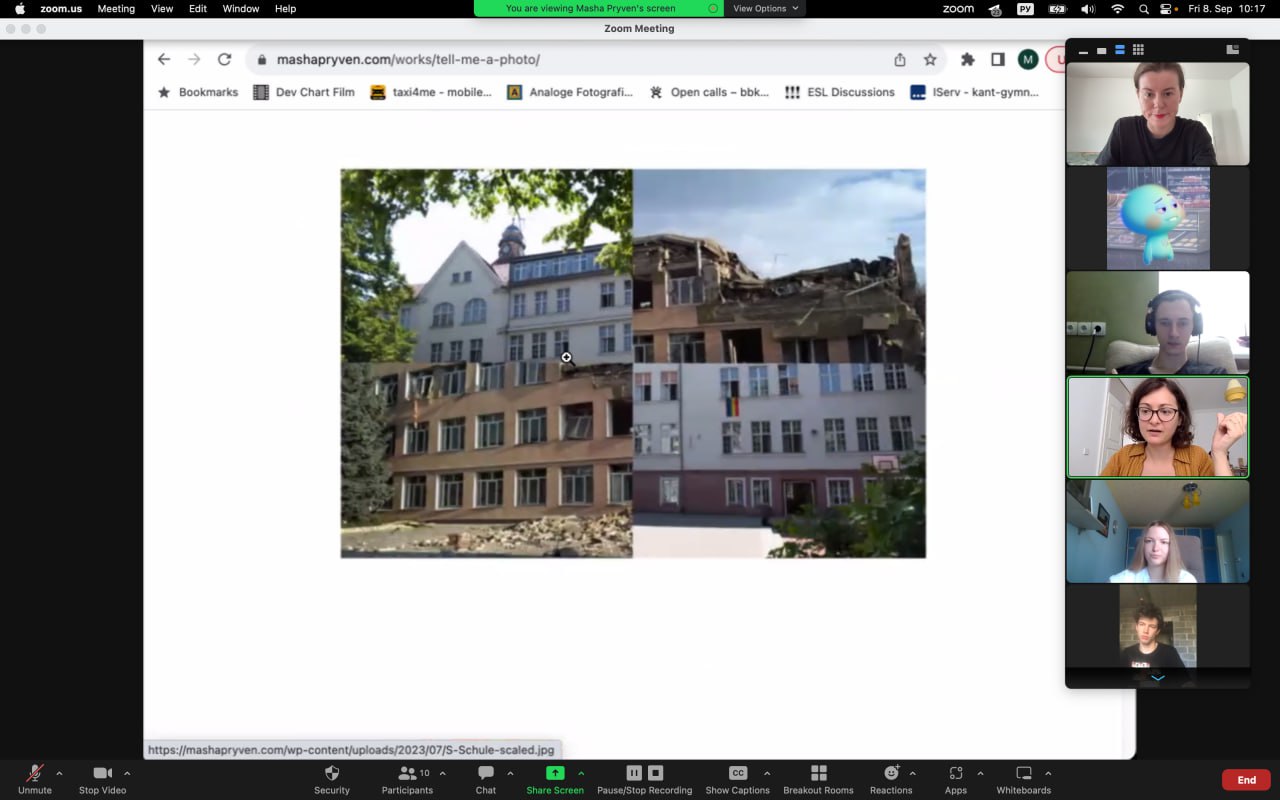Viewport: 1280px width, 800px height.
Task: Pause the recording
Action: pyautogui.click(x=634, y=773)
